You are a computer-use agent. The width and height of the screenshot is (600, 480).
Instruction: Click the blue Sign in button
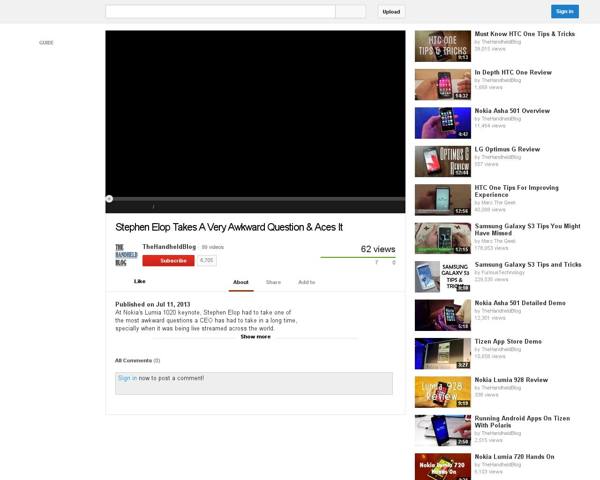[564, 12]
